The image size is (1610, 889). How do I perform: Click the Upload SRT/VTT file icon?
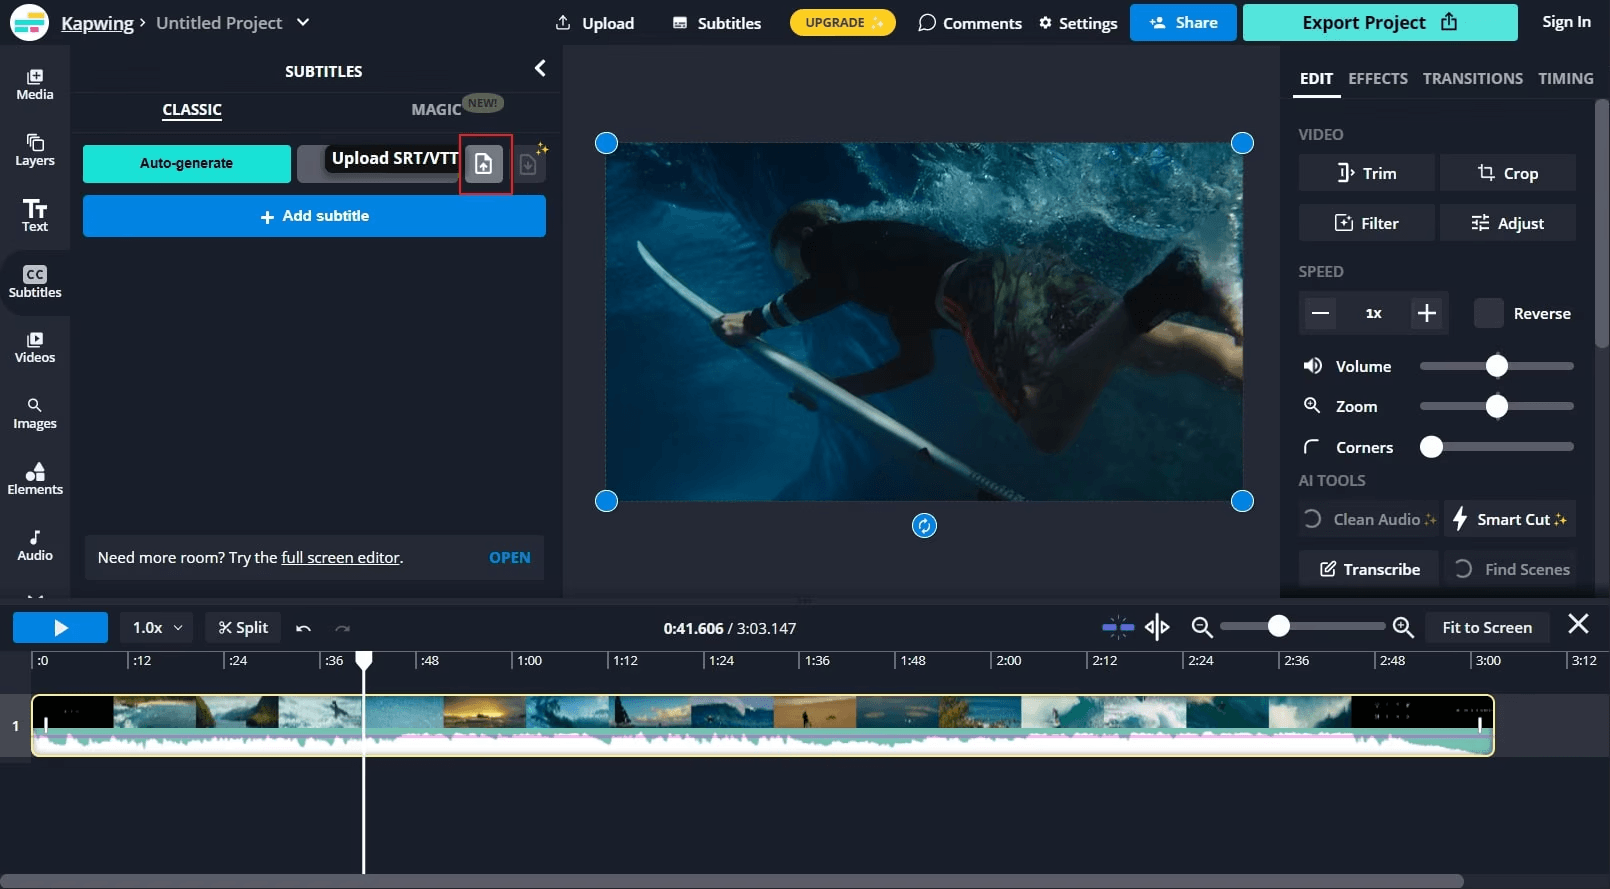(x=484, y=164)
